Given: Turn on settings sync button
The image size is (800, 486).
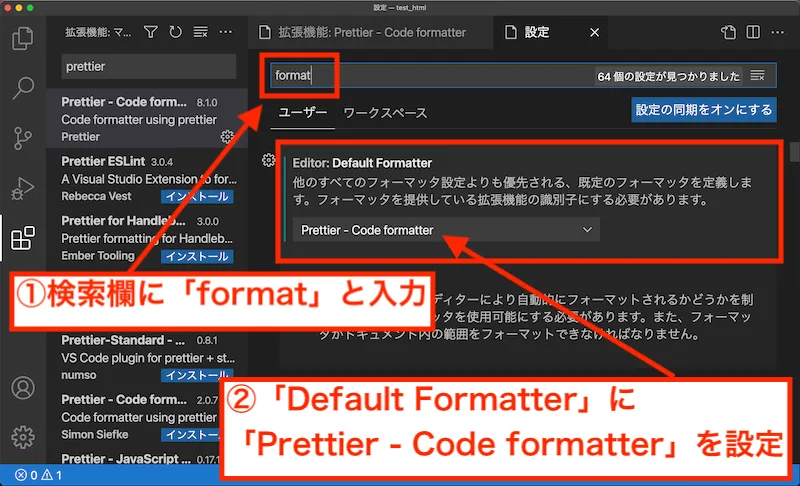Looking at the screenshot, I should point(704,110).
